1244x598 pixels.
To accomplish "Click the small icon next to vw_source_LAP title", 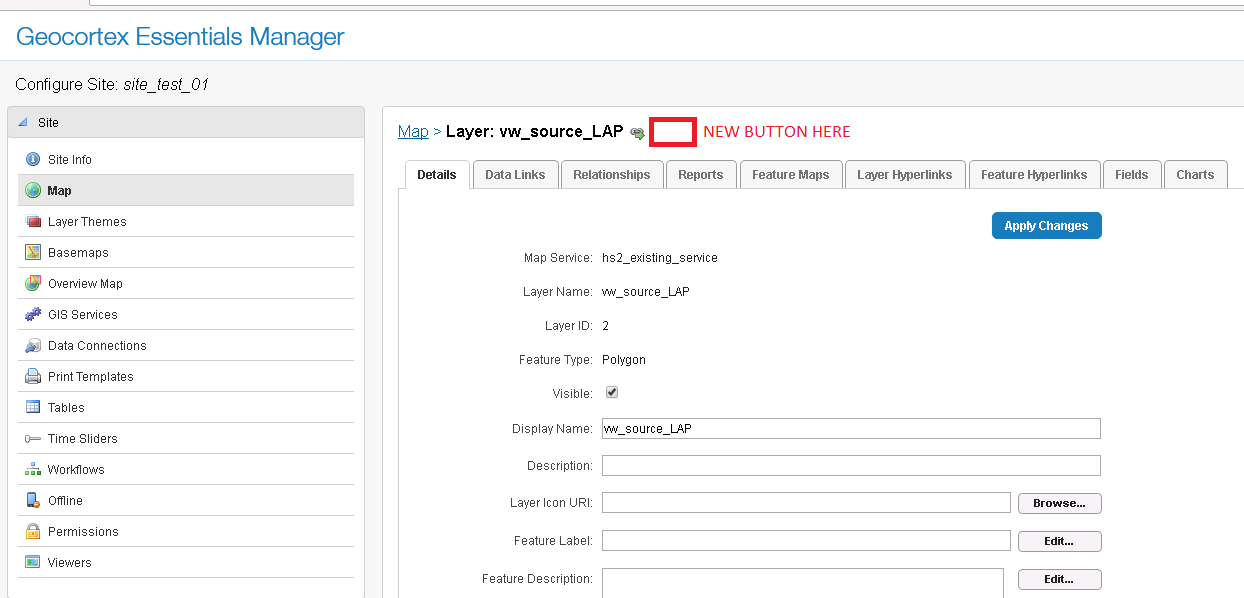I will [x=637, y=133].
